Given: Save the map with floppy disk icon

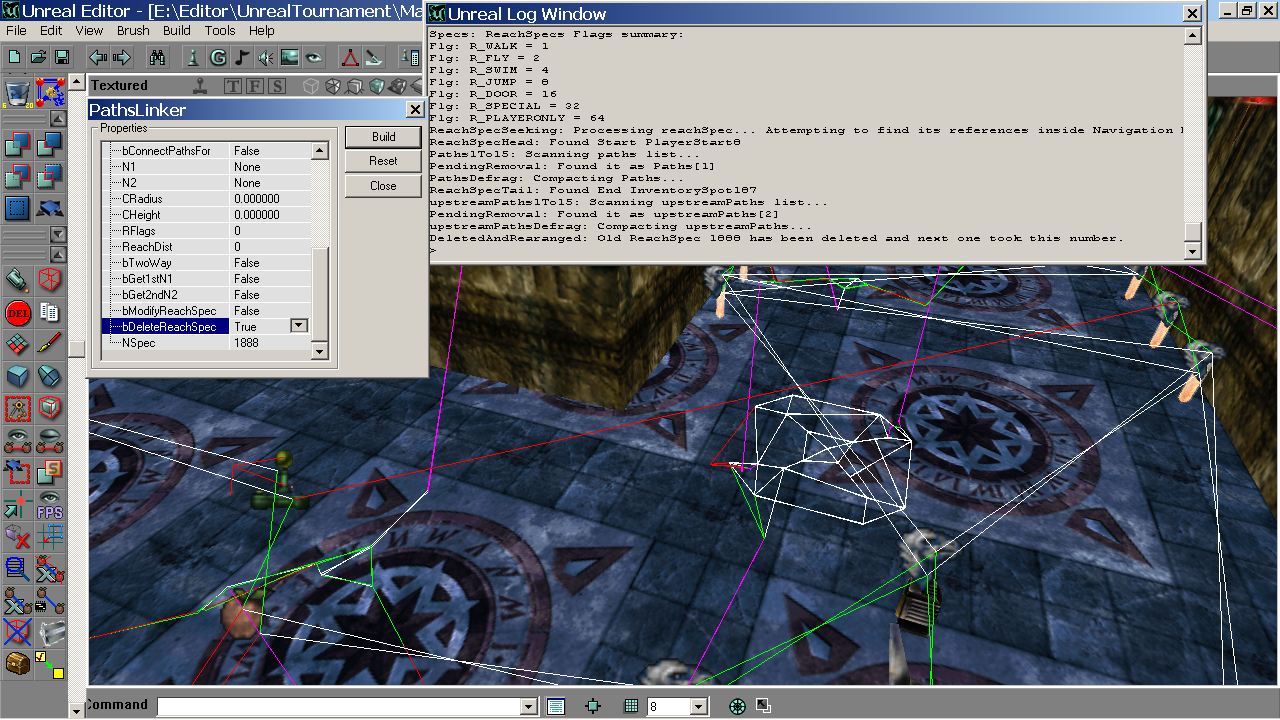Looking at the screenshot, I should pos(62,57).
